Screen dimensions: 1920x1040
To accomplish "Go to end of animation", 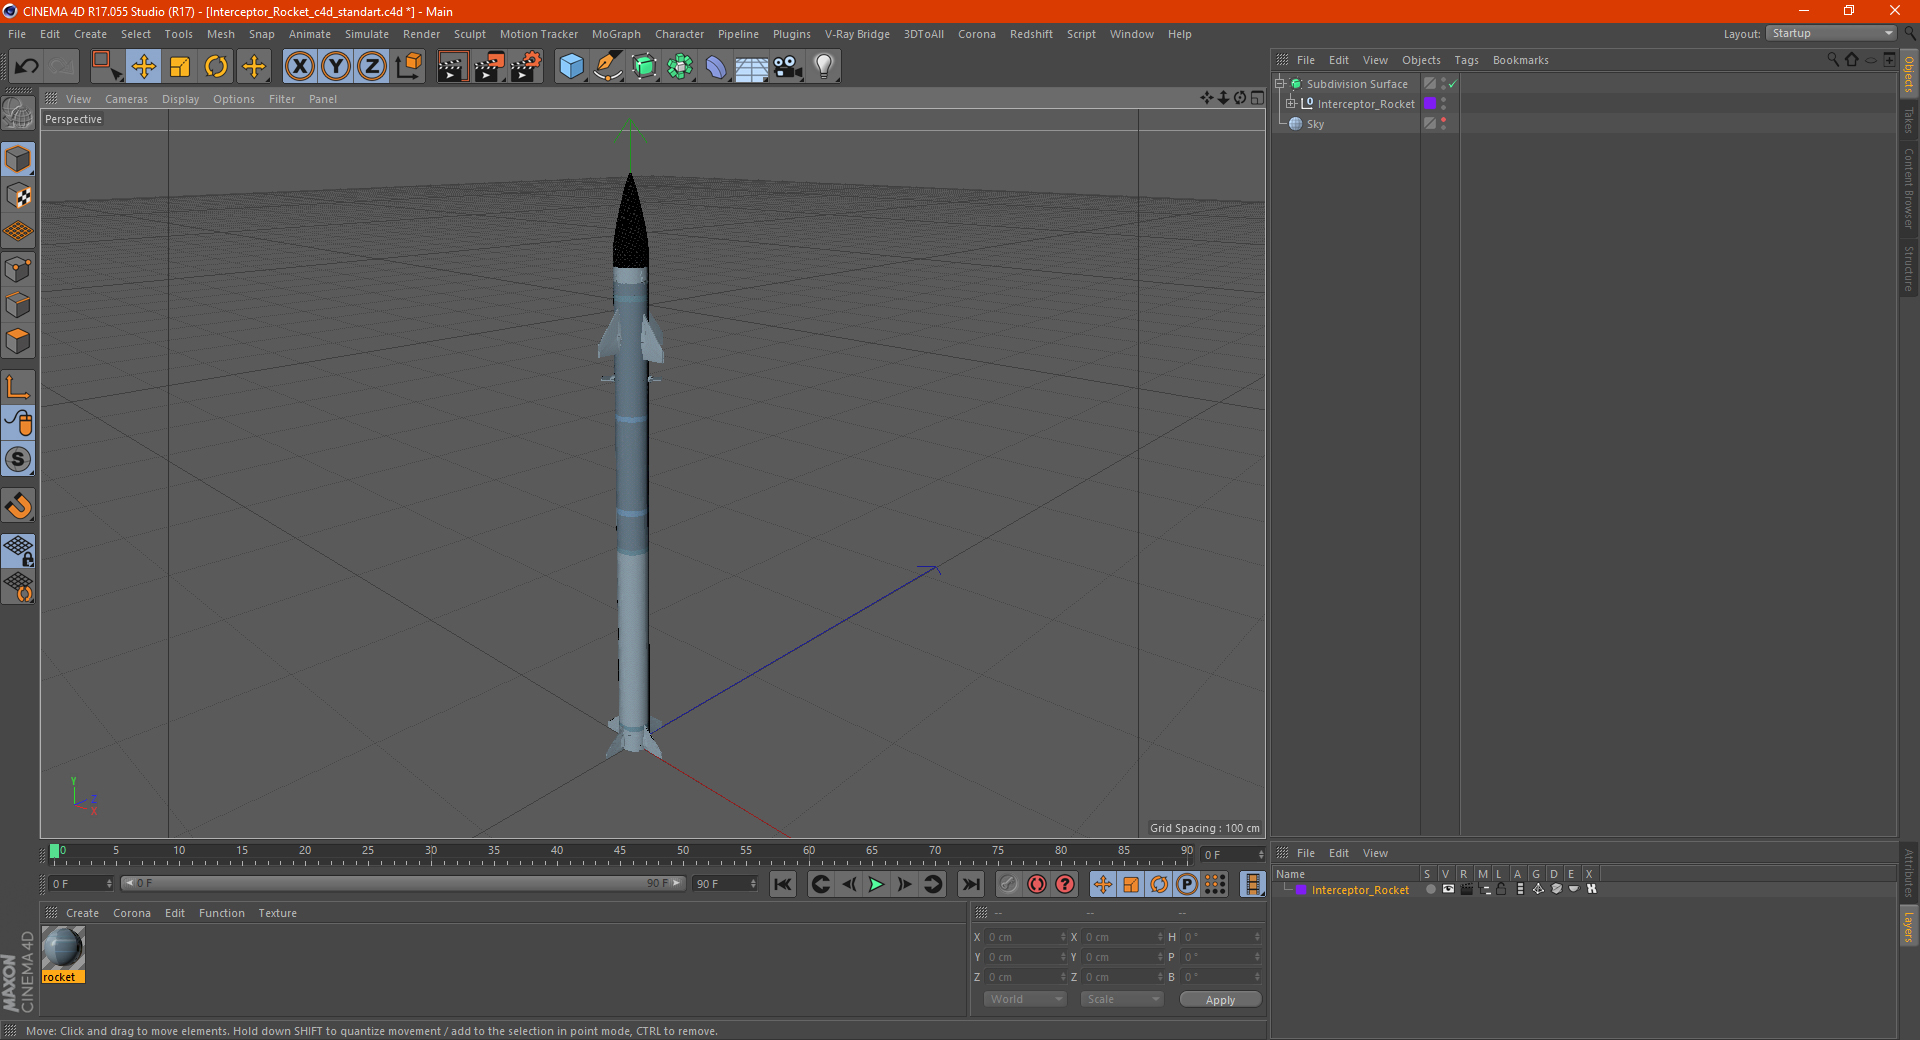I will [x=970, y=884].
